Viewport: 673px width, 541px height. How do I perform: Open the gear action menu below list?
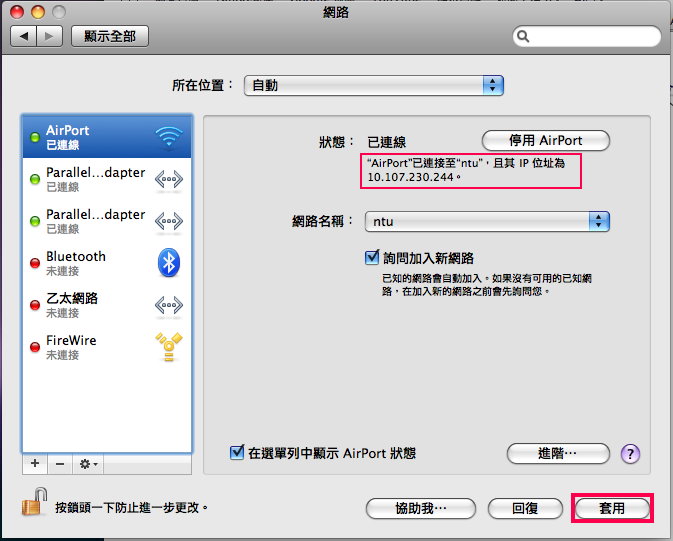(x=88, y=464)
